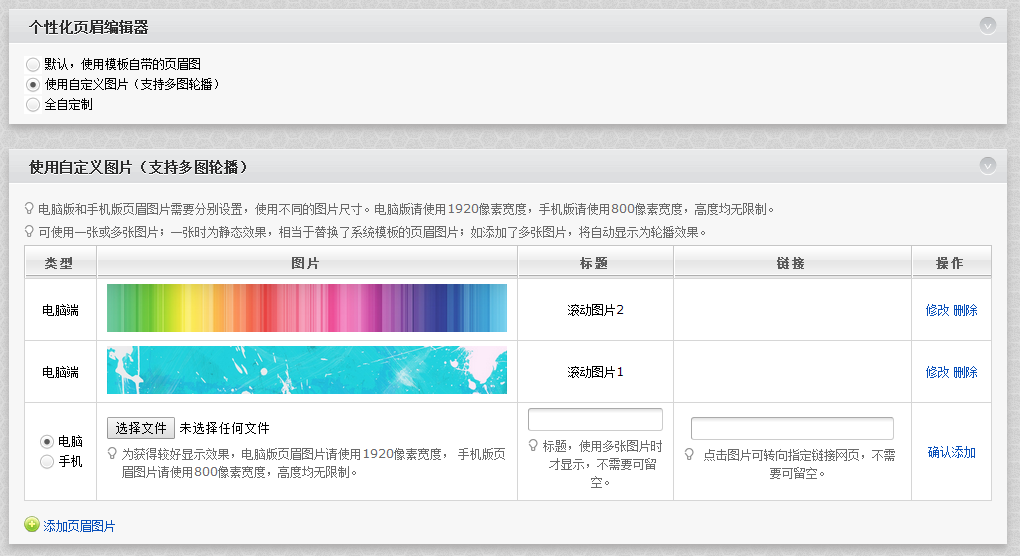Click the green plus icon for 添加页眉图片
Image resolution: width=1020 pixels, height=556 pixels.
click(x=32, y=525)
